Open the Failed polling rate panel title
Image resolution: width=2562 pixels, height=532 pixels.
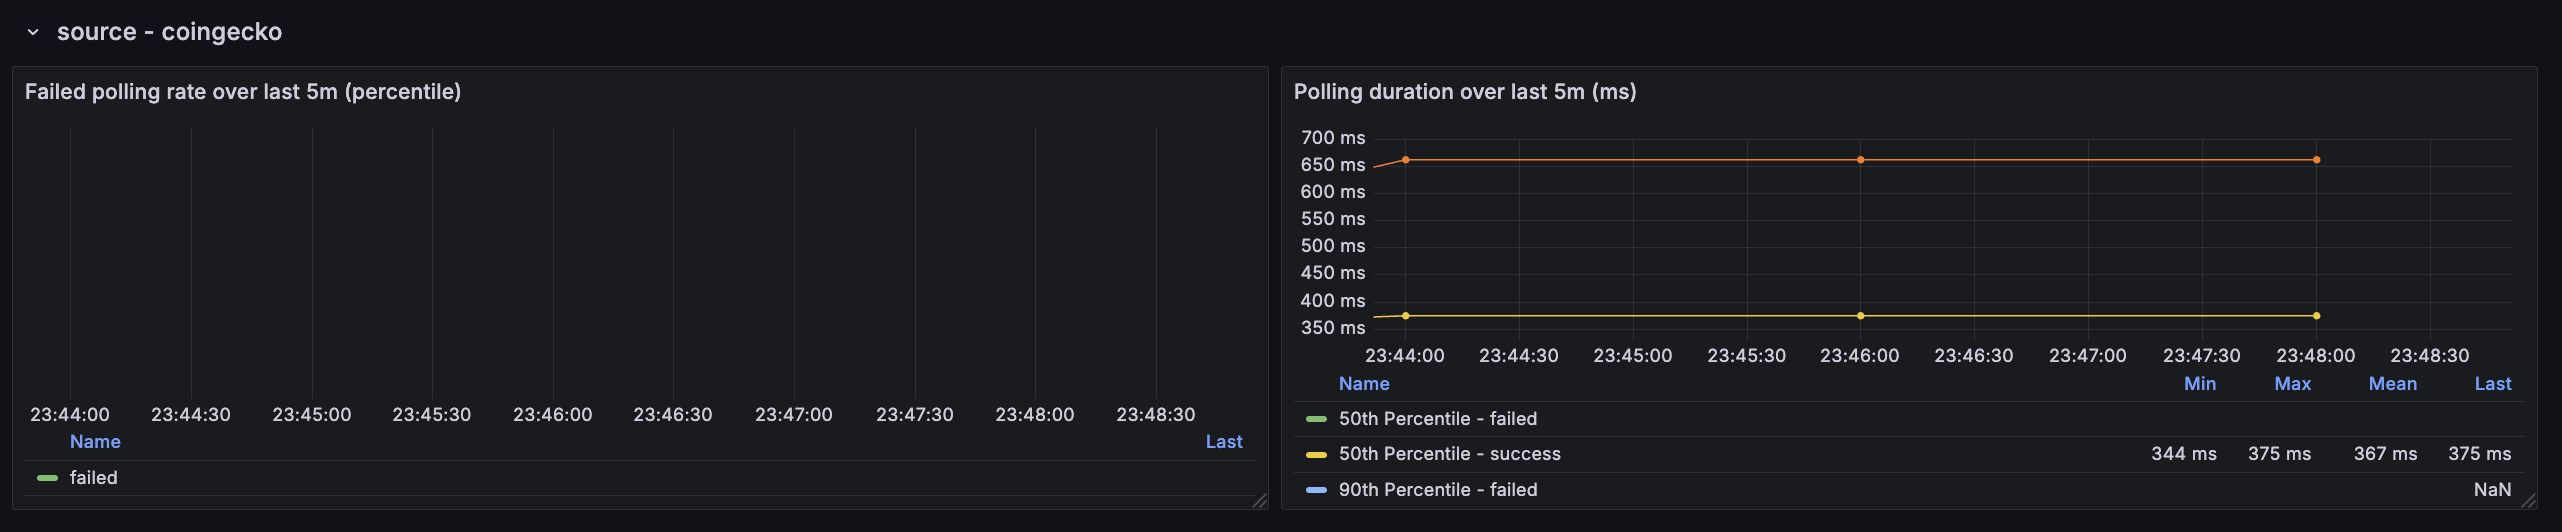point(243,92)
